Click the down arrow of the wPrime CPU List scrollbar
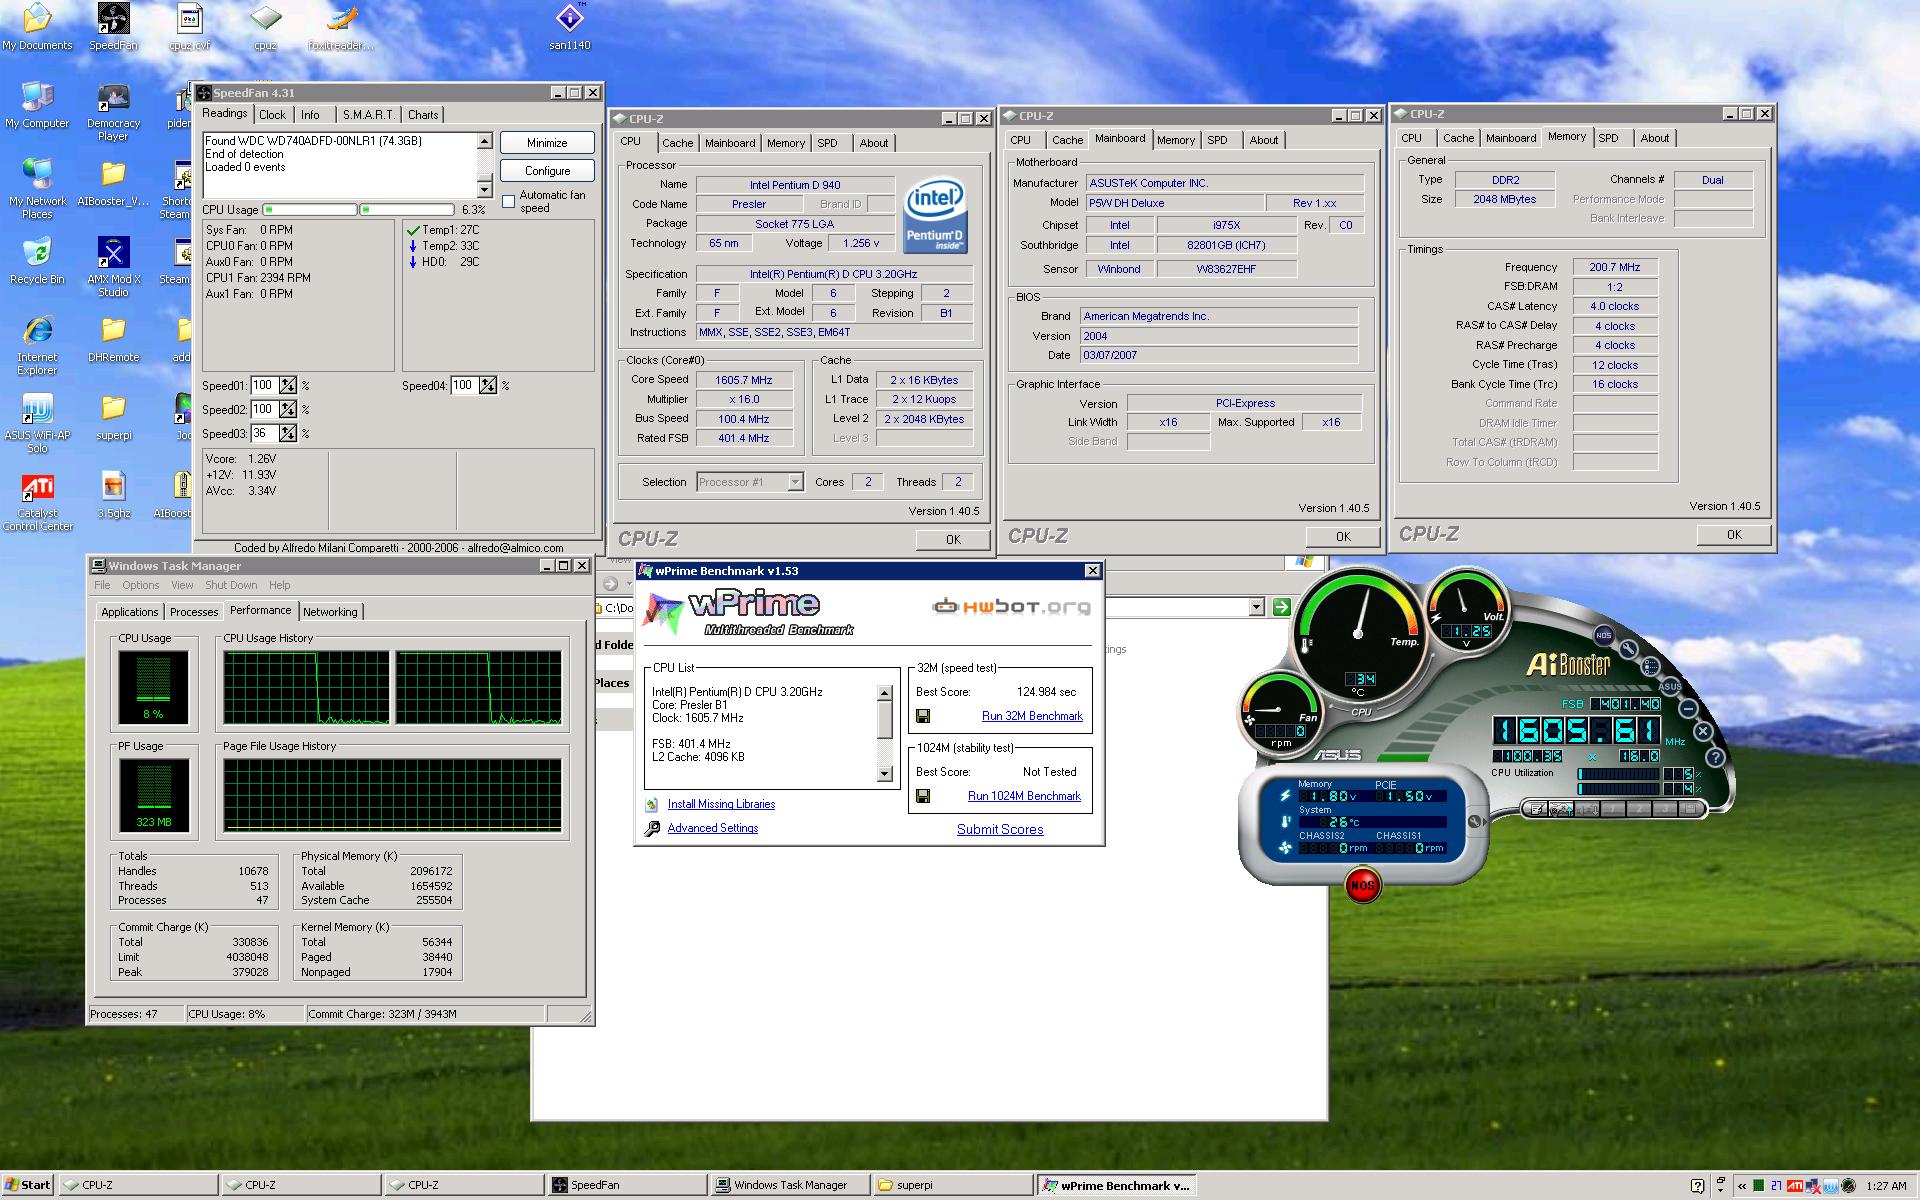Image resolution: width=1920 pixels, height=1200 pixels. 884,774
